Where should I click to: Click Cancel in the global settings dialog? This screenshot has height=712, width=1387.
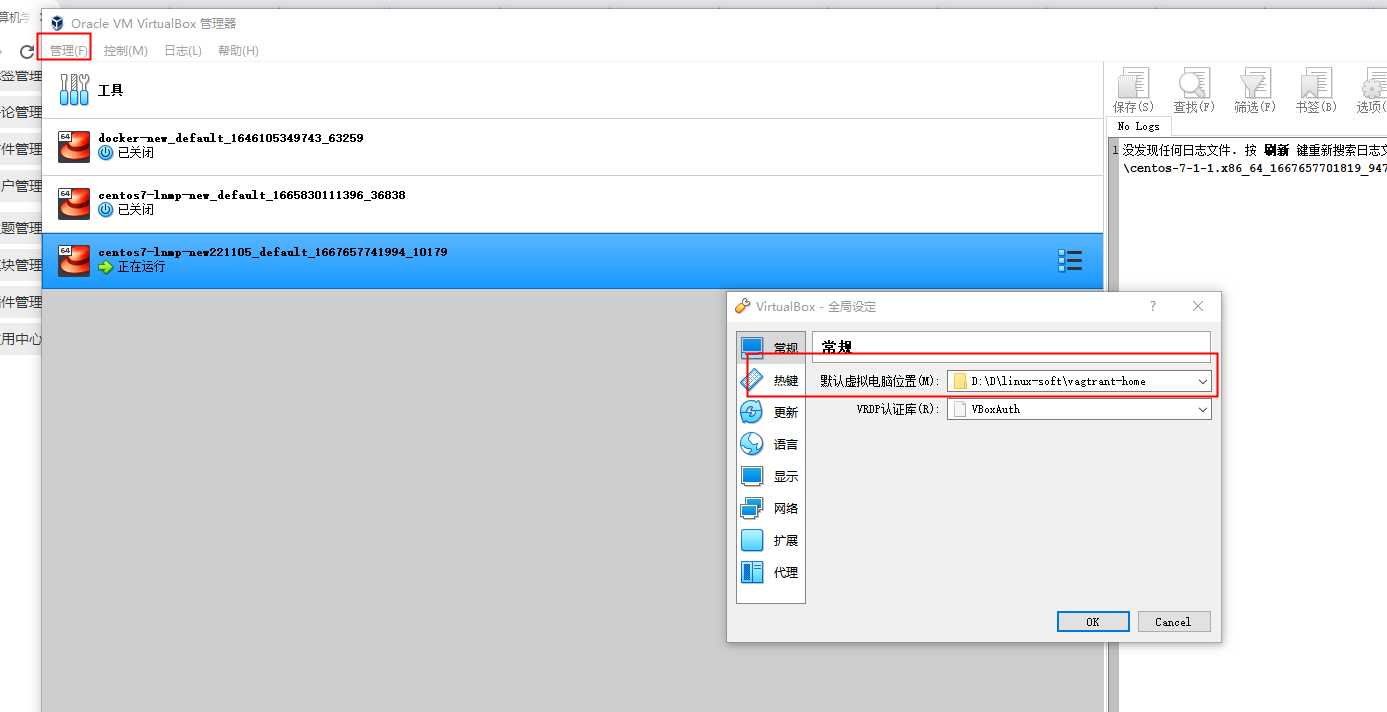1174,622
